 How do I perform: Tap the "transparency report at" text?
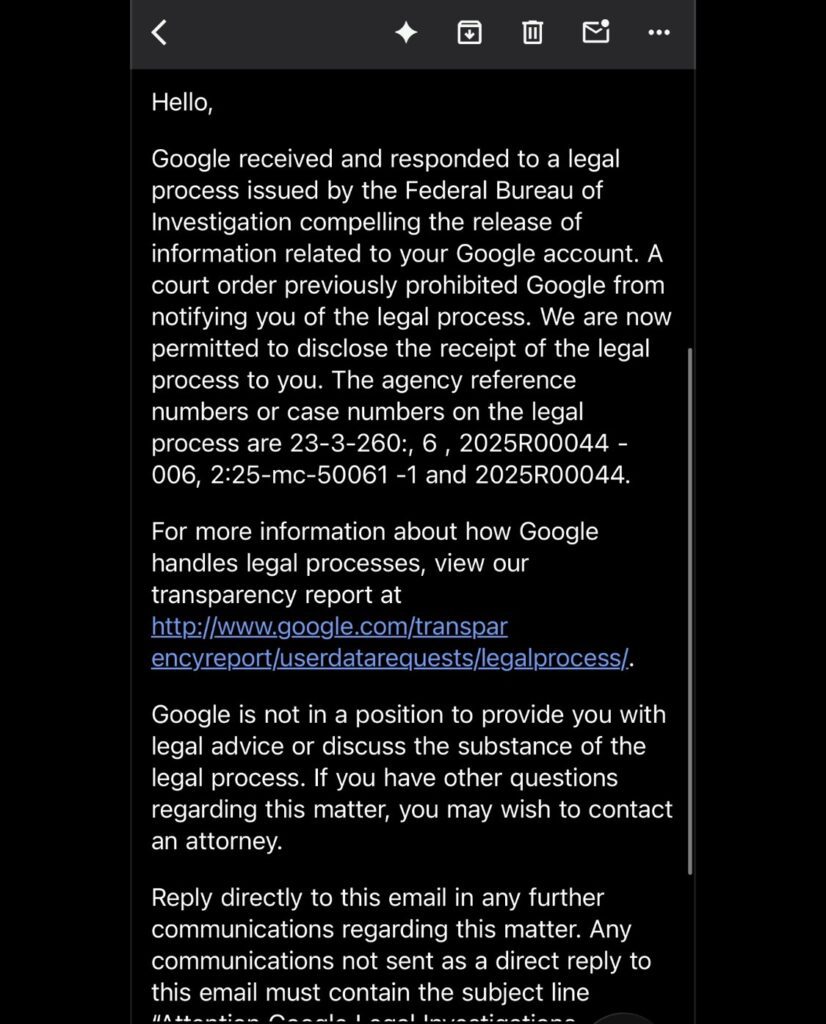[x=276, y=595]
